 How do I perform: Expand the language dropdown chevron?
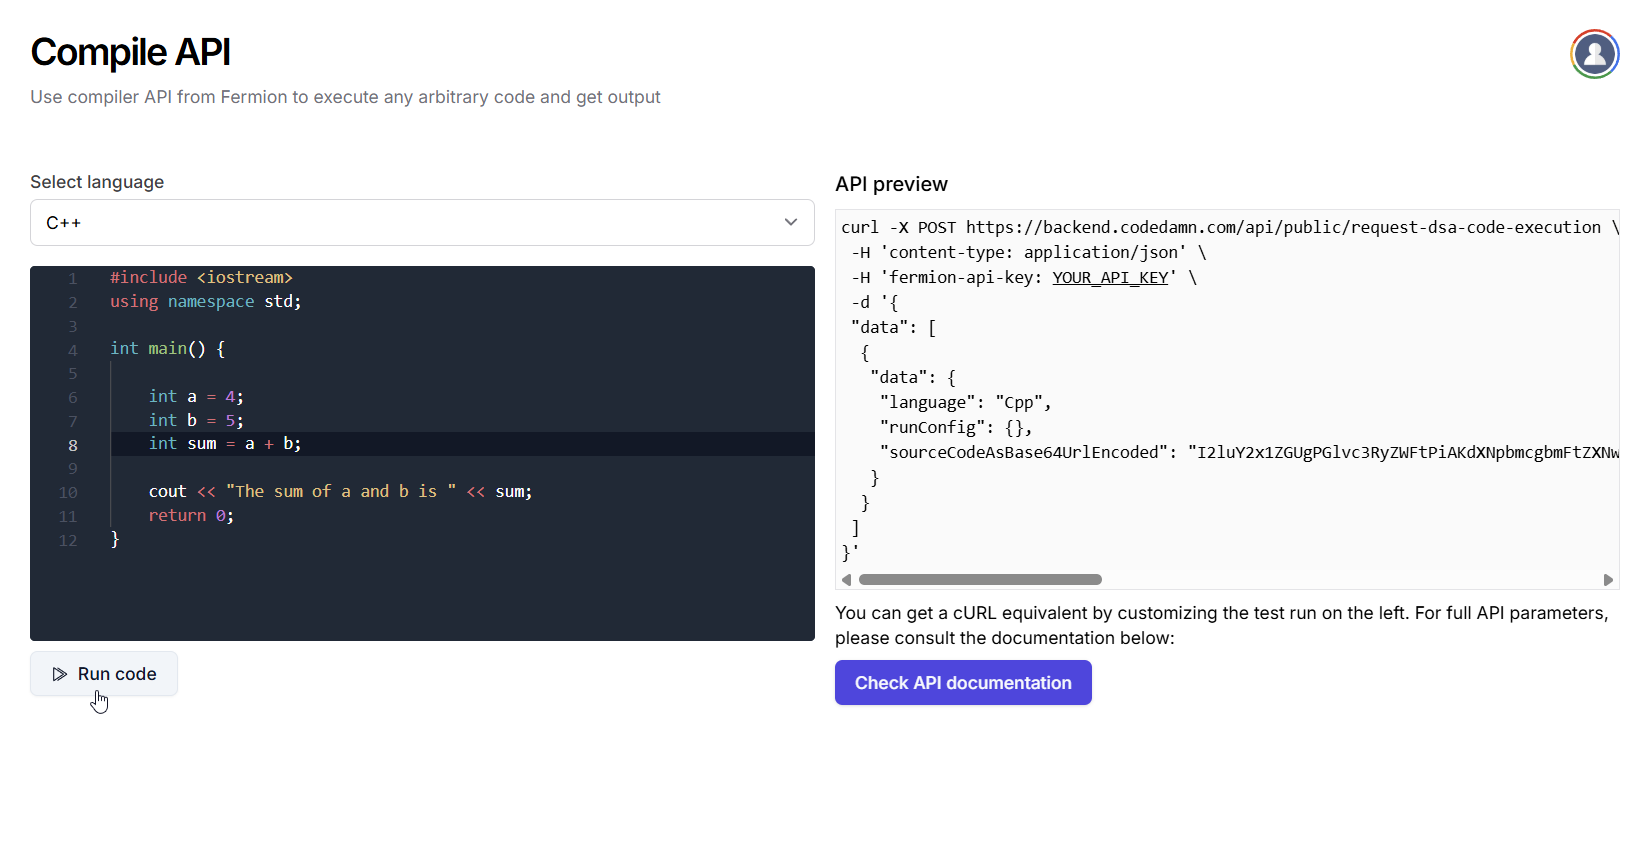[x=791, y=222]
